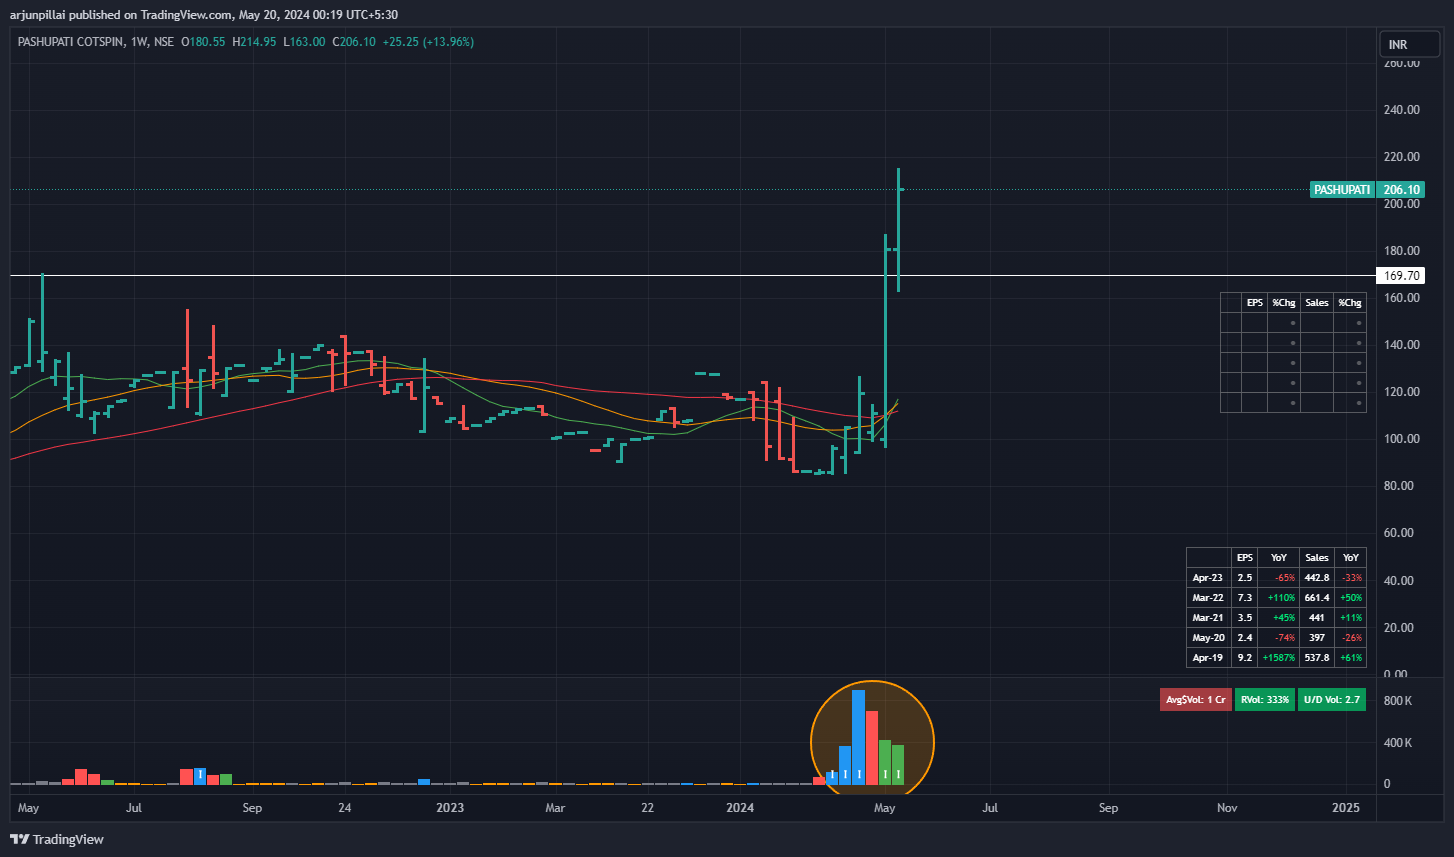
Task: Click the RVol: 333% badge
Action: pyautogui.click(x=1265, y=700)
